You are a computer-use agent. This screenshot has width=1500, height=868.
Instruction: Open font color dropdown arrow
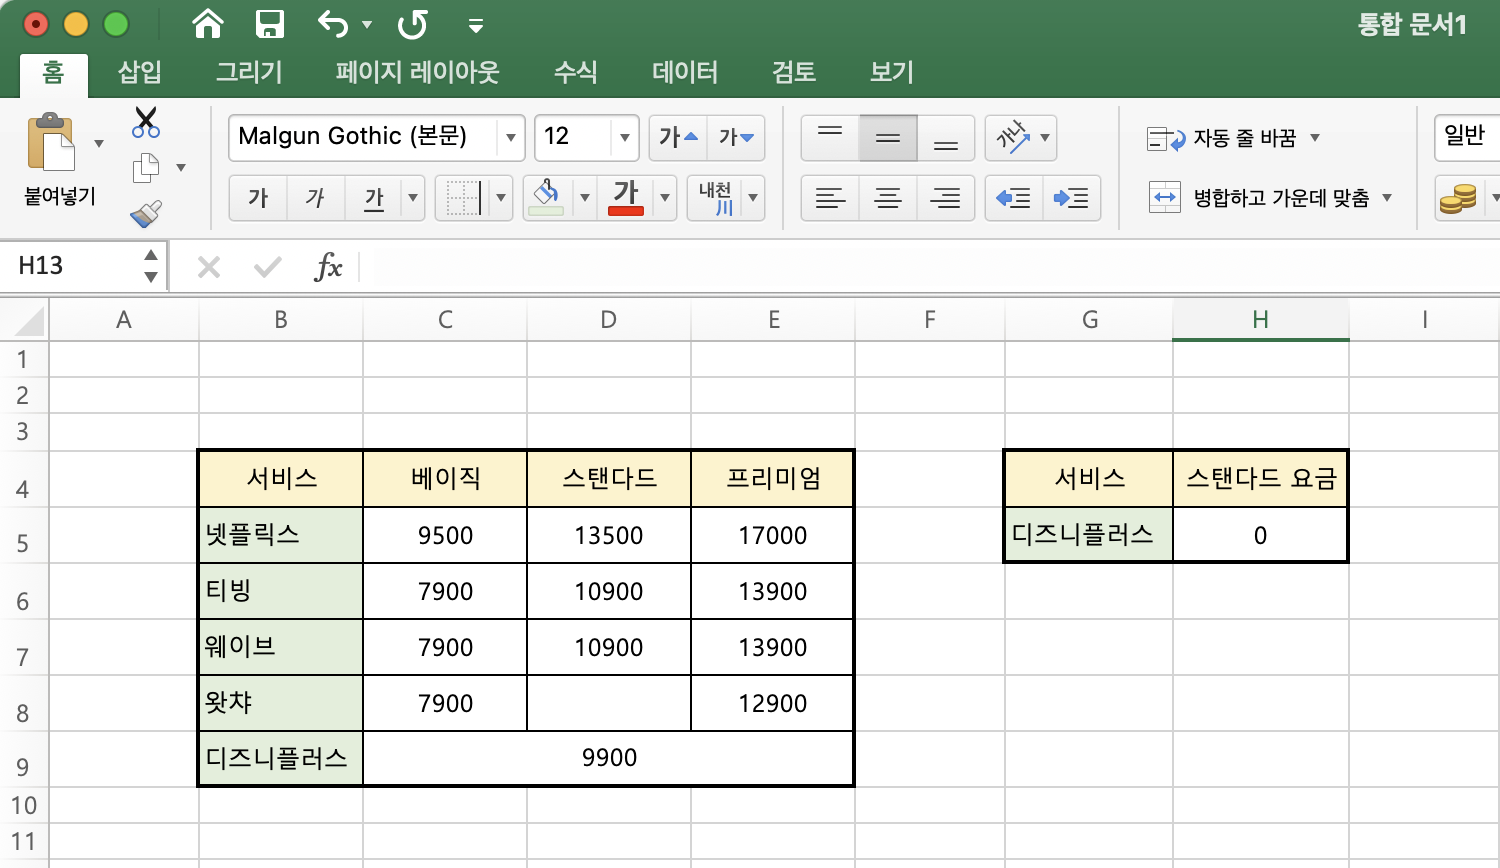[665, 198]
